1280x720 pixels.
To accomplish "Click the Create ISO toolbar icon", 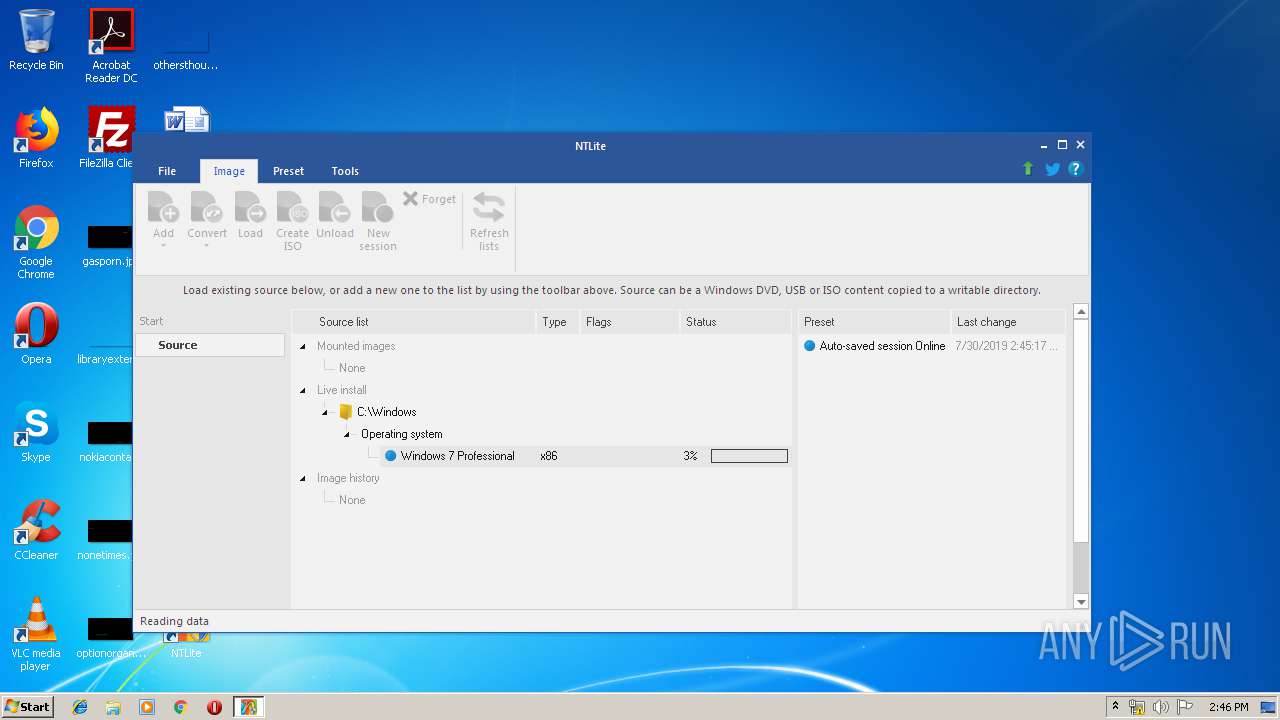I will [x=292, y=207].
